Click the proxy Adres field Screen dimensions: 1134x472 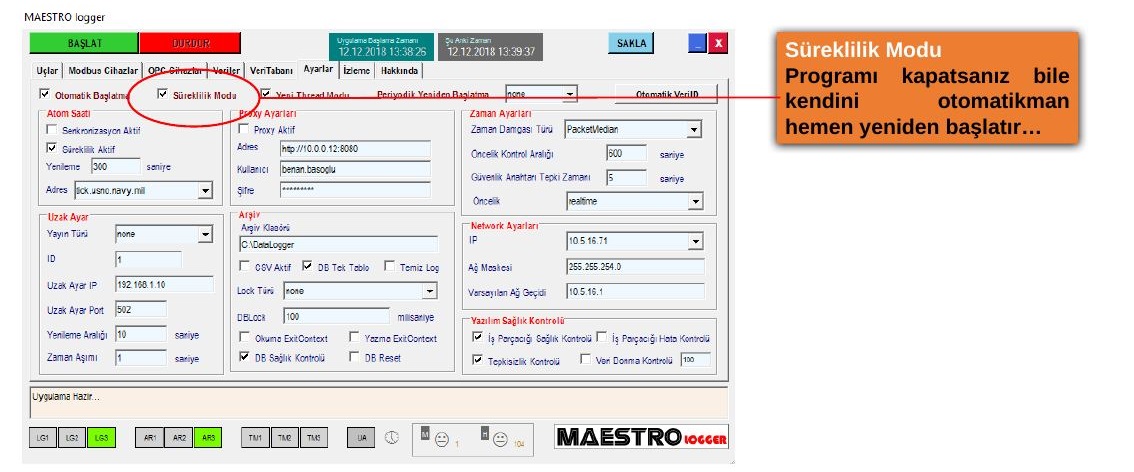point(355,149)
